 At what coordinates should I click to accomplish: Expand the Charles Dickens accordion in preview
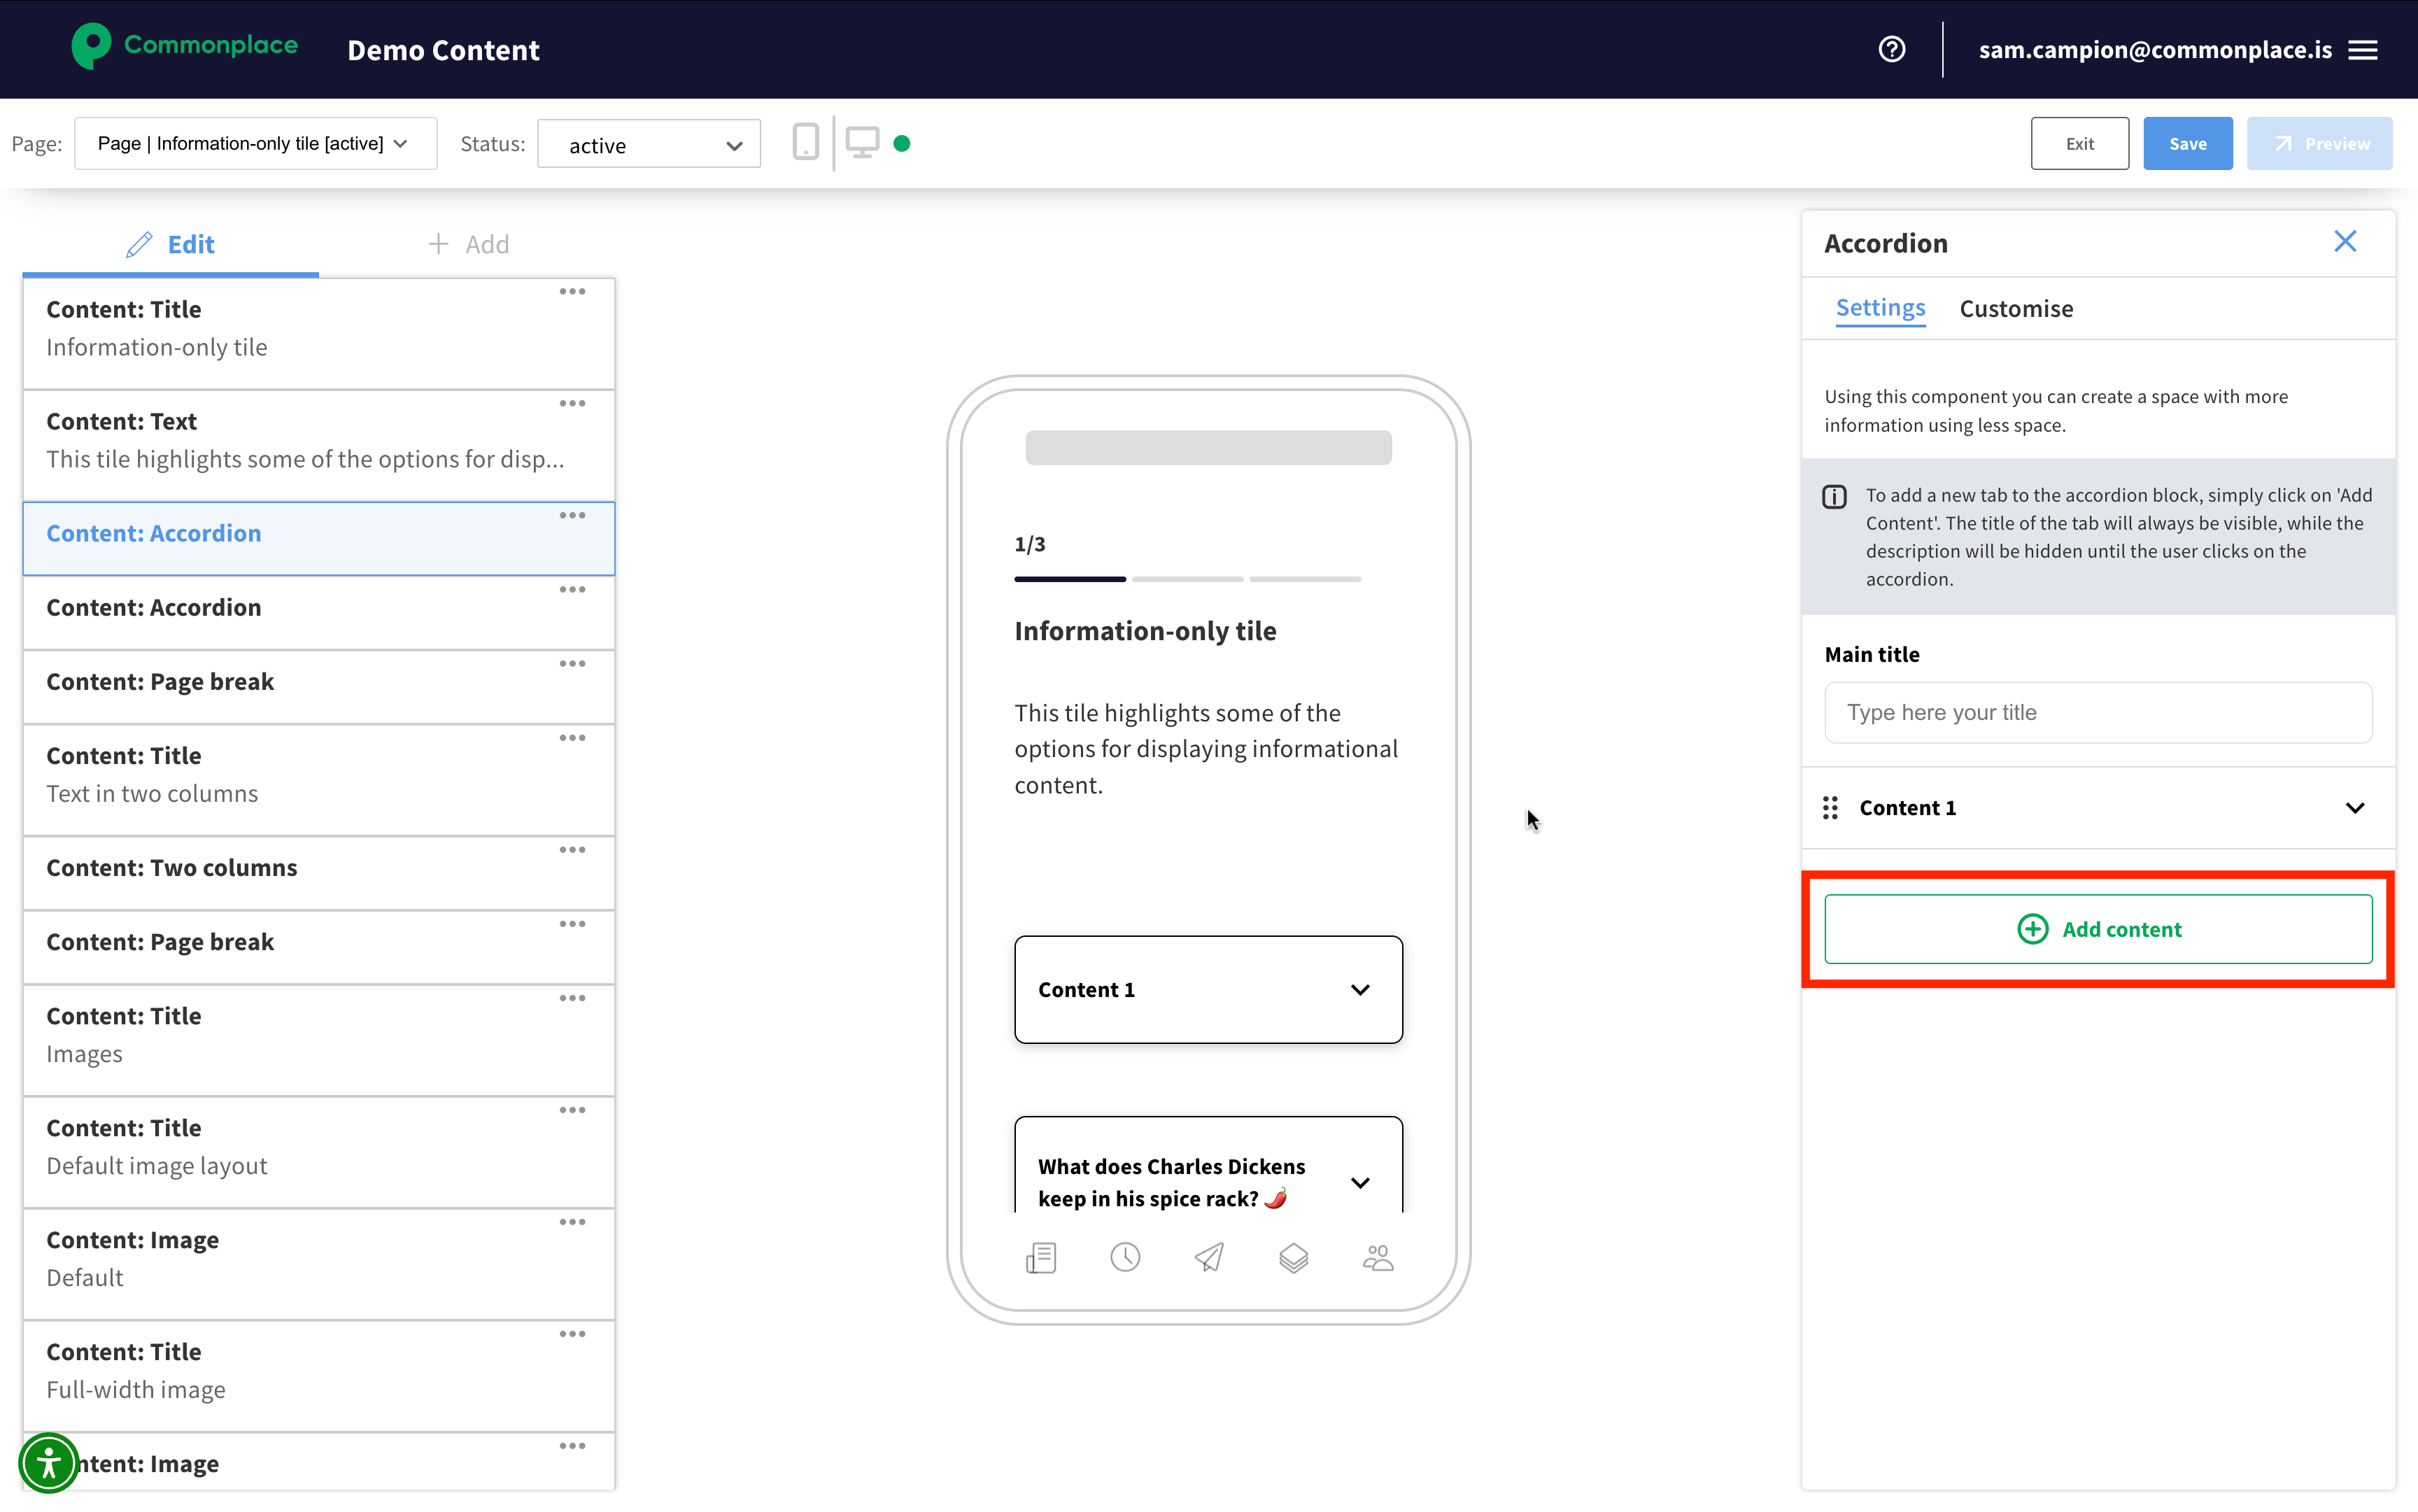coord(1360,1182)
